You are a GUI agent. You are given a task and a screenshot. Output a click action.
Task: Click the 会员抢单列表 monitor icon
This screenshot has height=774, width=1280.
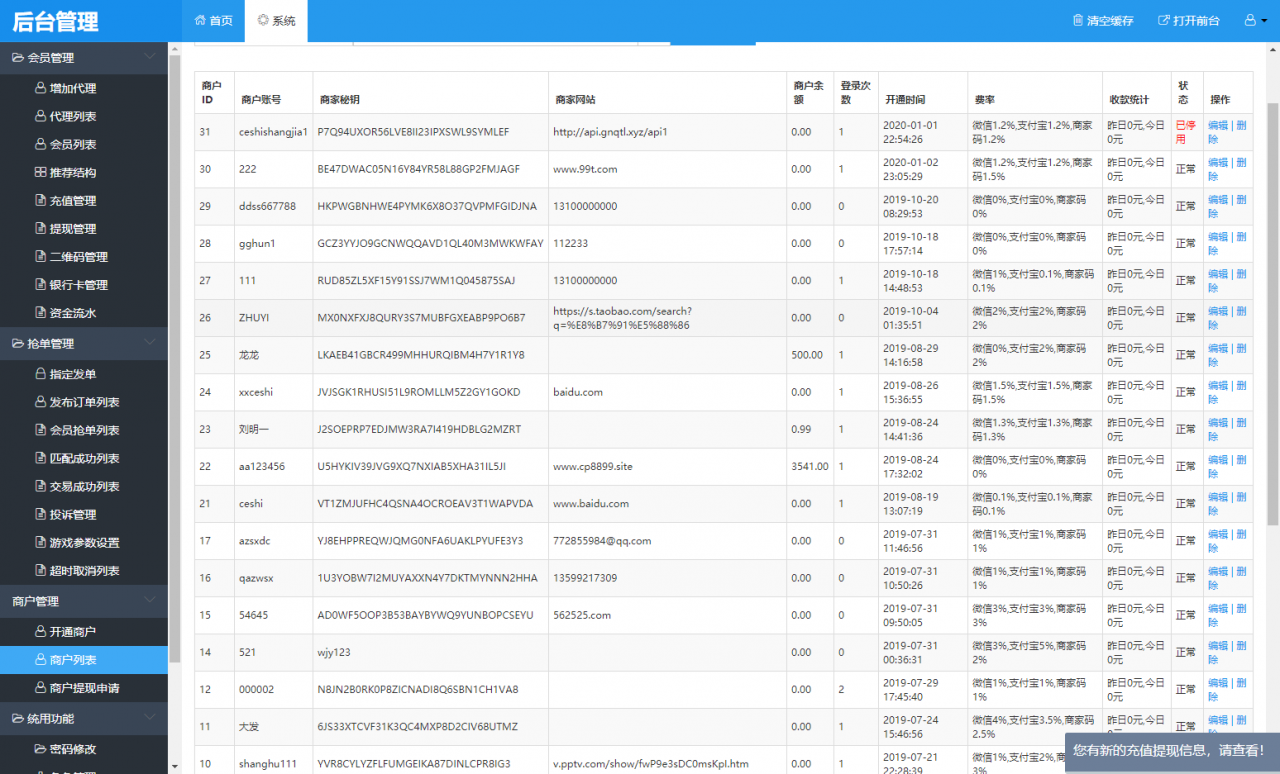40,430
